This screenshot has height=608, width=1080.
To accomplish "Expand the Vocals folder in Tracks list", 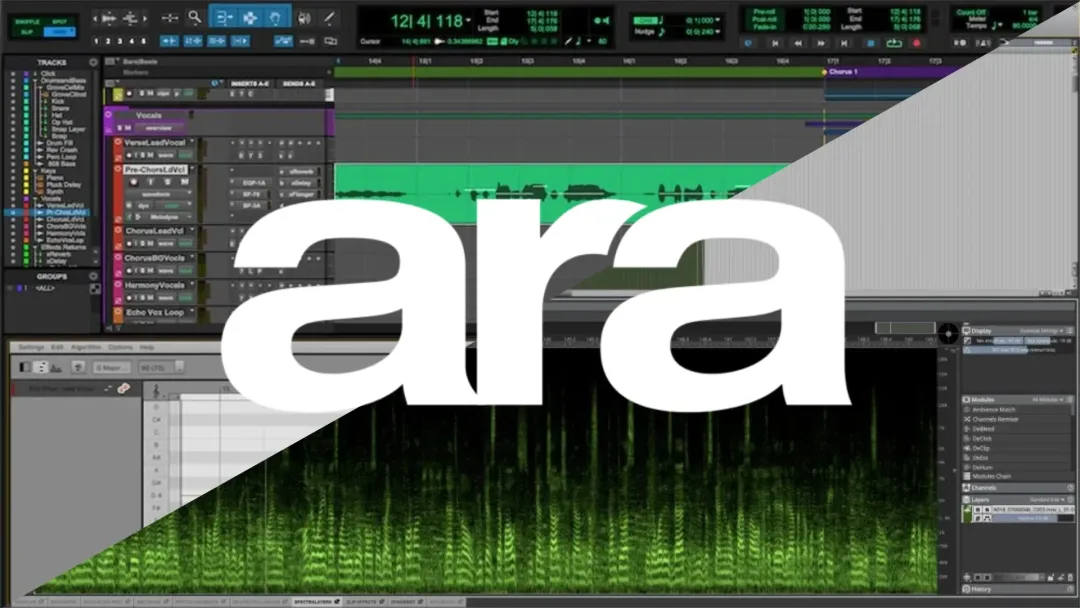I will (x=35, y=198).
